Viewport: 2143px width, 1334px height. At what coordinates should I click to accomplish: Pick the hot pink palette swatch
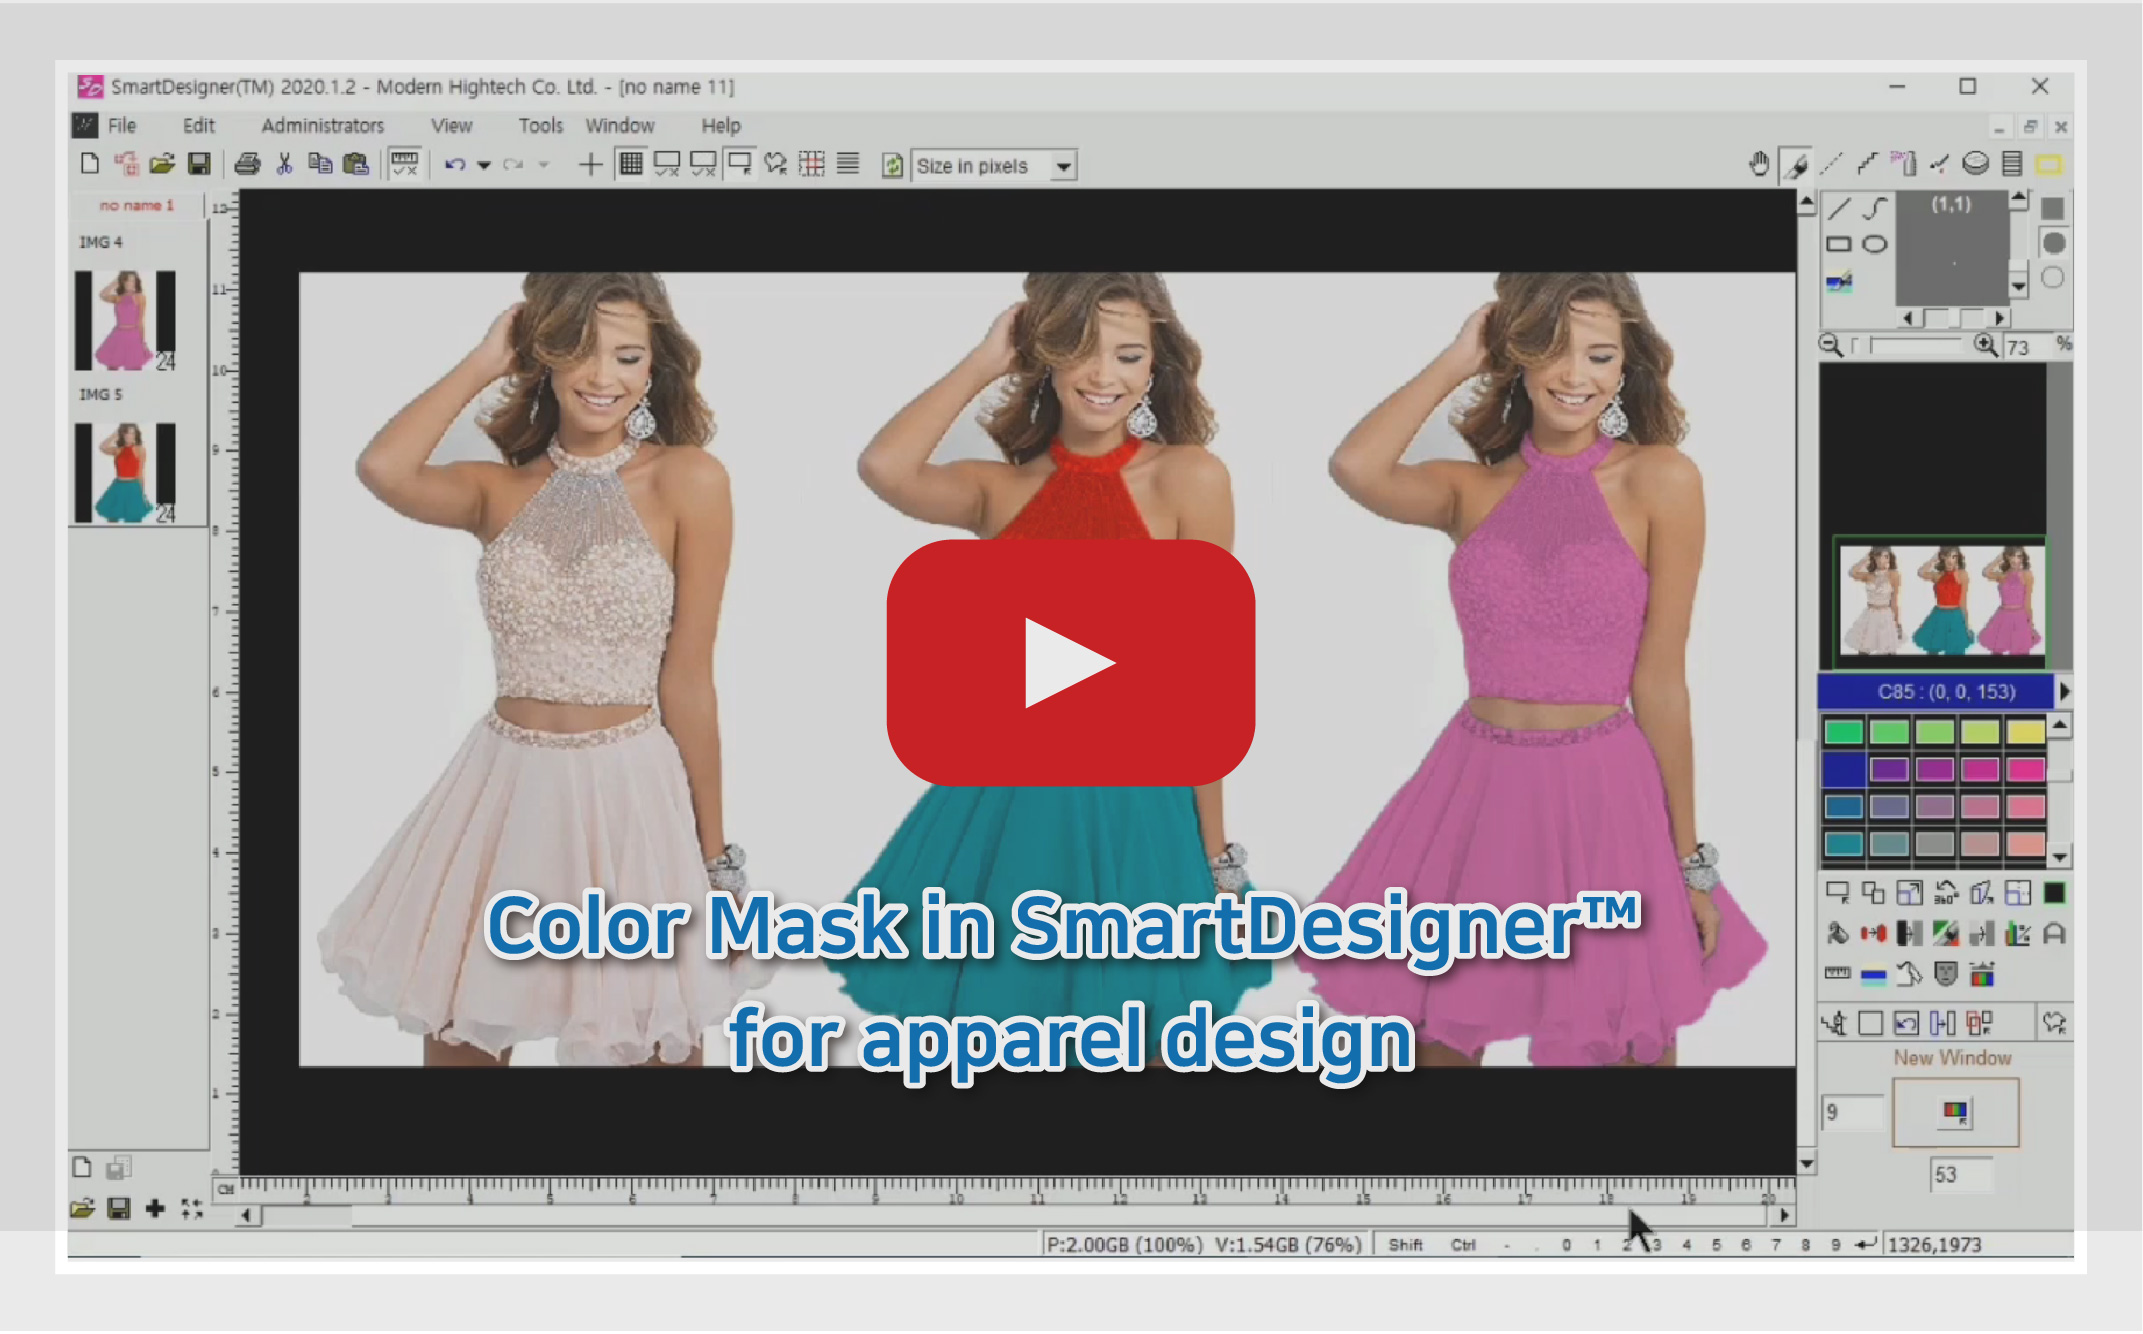point(2026,769)
